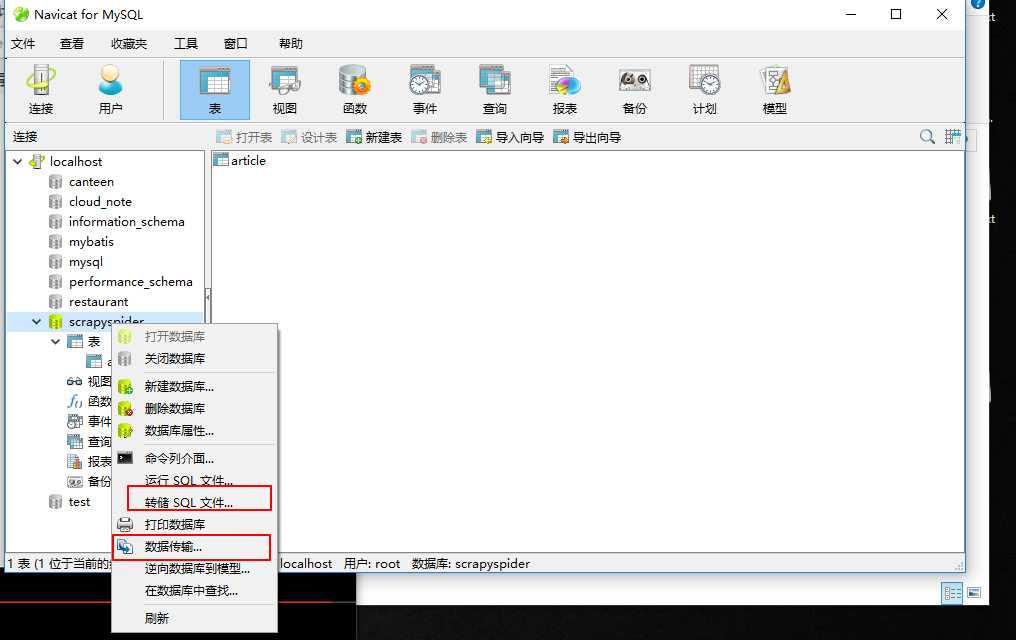Select the Query (查询) toolbar icon
This screenshot has height=640, width=1016.
[494, 90]
